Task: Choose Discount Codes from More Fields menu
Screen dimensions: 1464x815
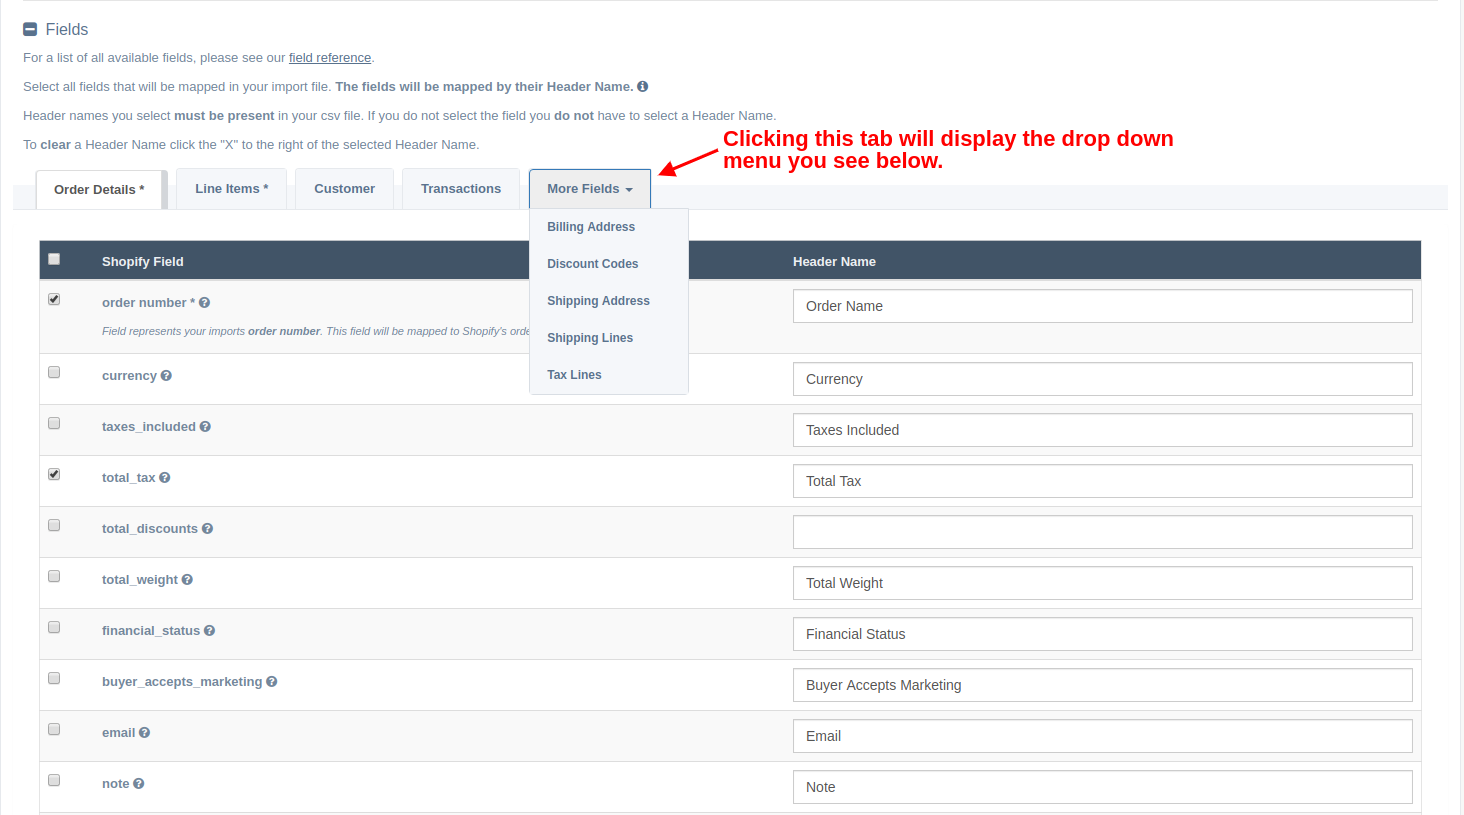Action: click(x=592, y=264)
